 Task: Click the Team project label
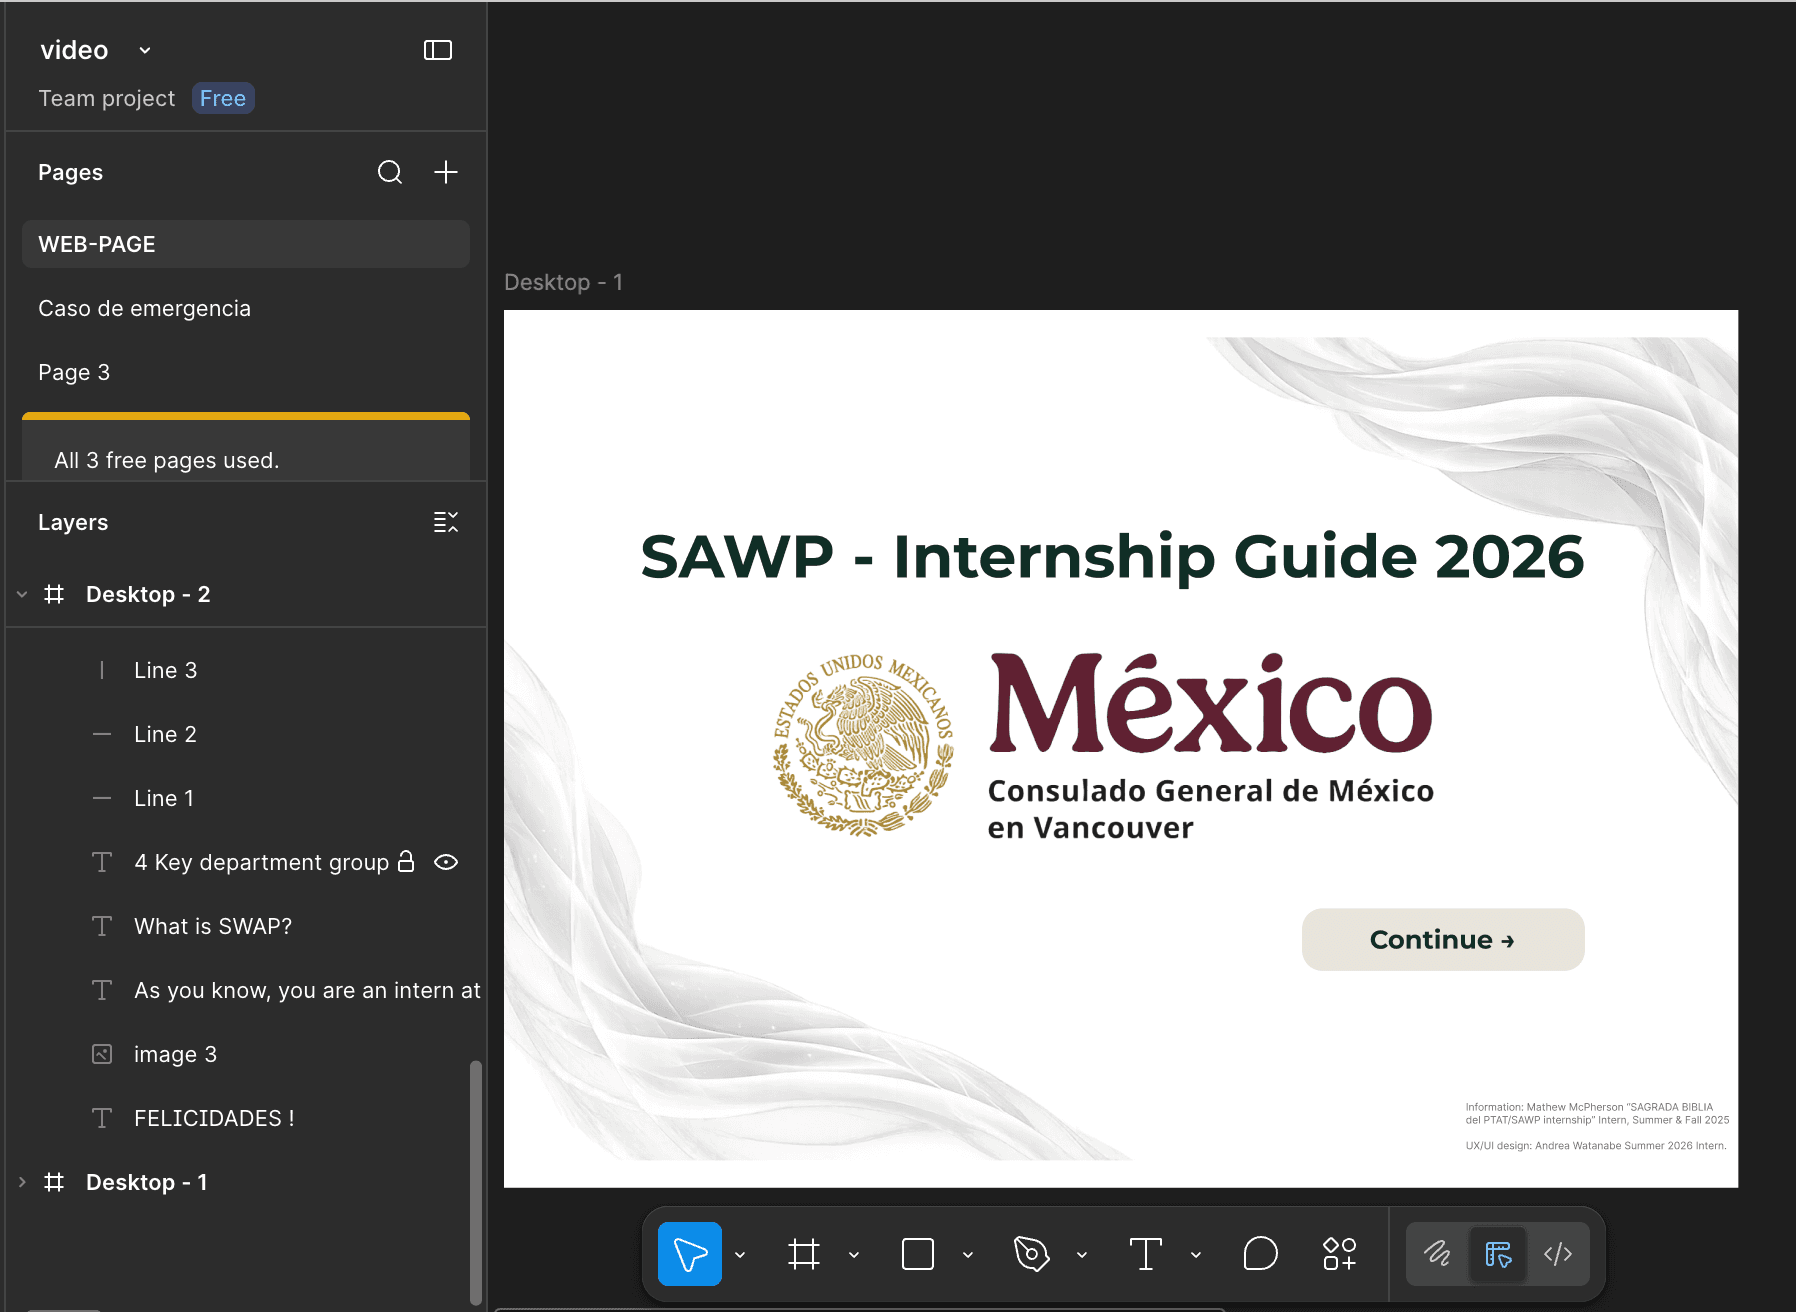coord(106,98)
